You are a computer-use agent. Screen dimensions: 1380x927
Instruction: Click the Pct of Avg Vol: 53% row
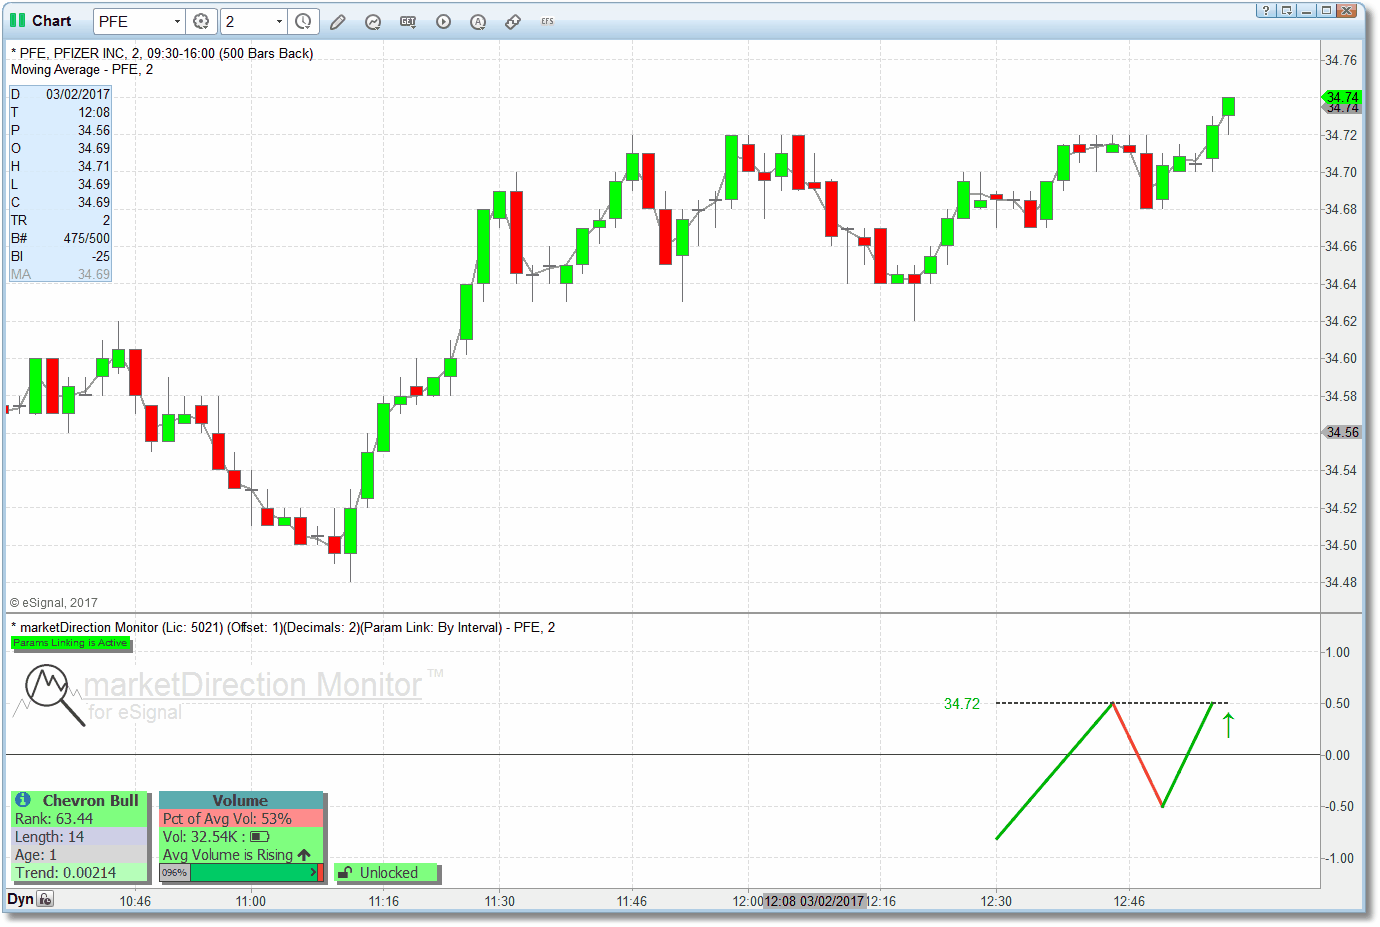(x=241, y=819)
